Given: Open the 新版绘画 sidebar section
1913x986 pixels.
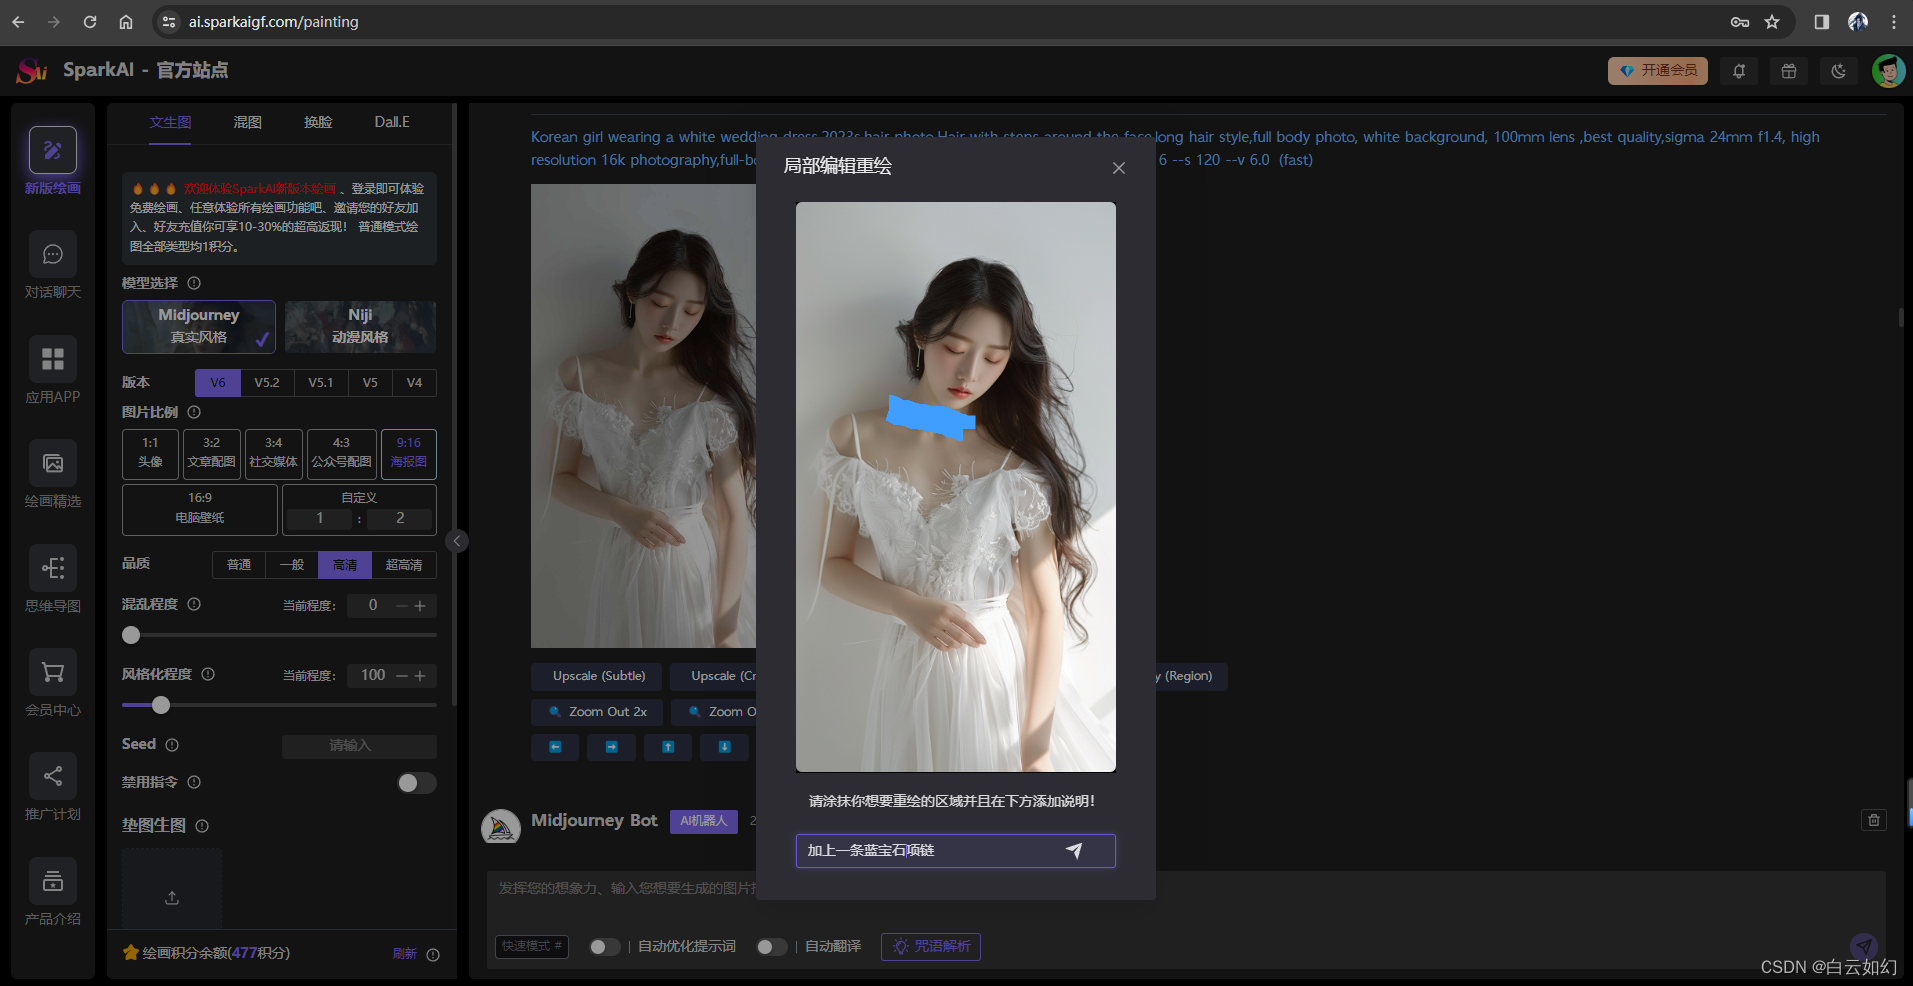Looking at the screenshot, I should pos(53,160).
